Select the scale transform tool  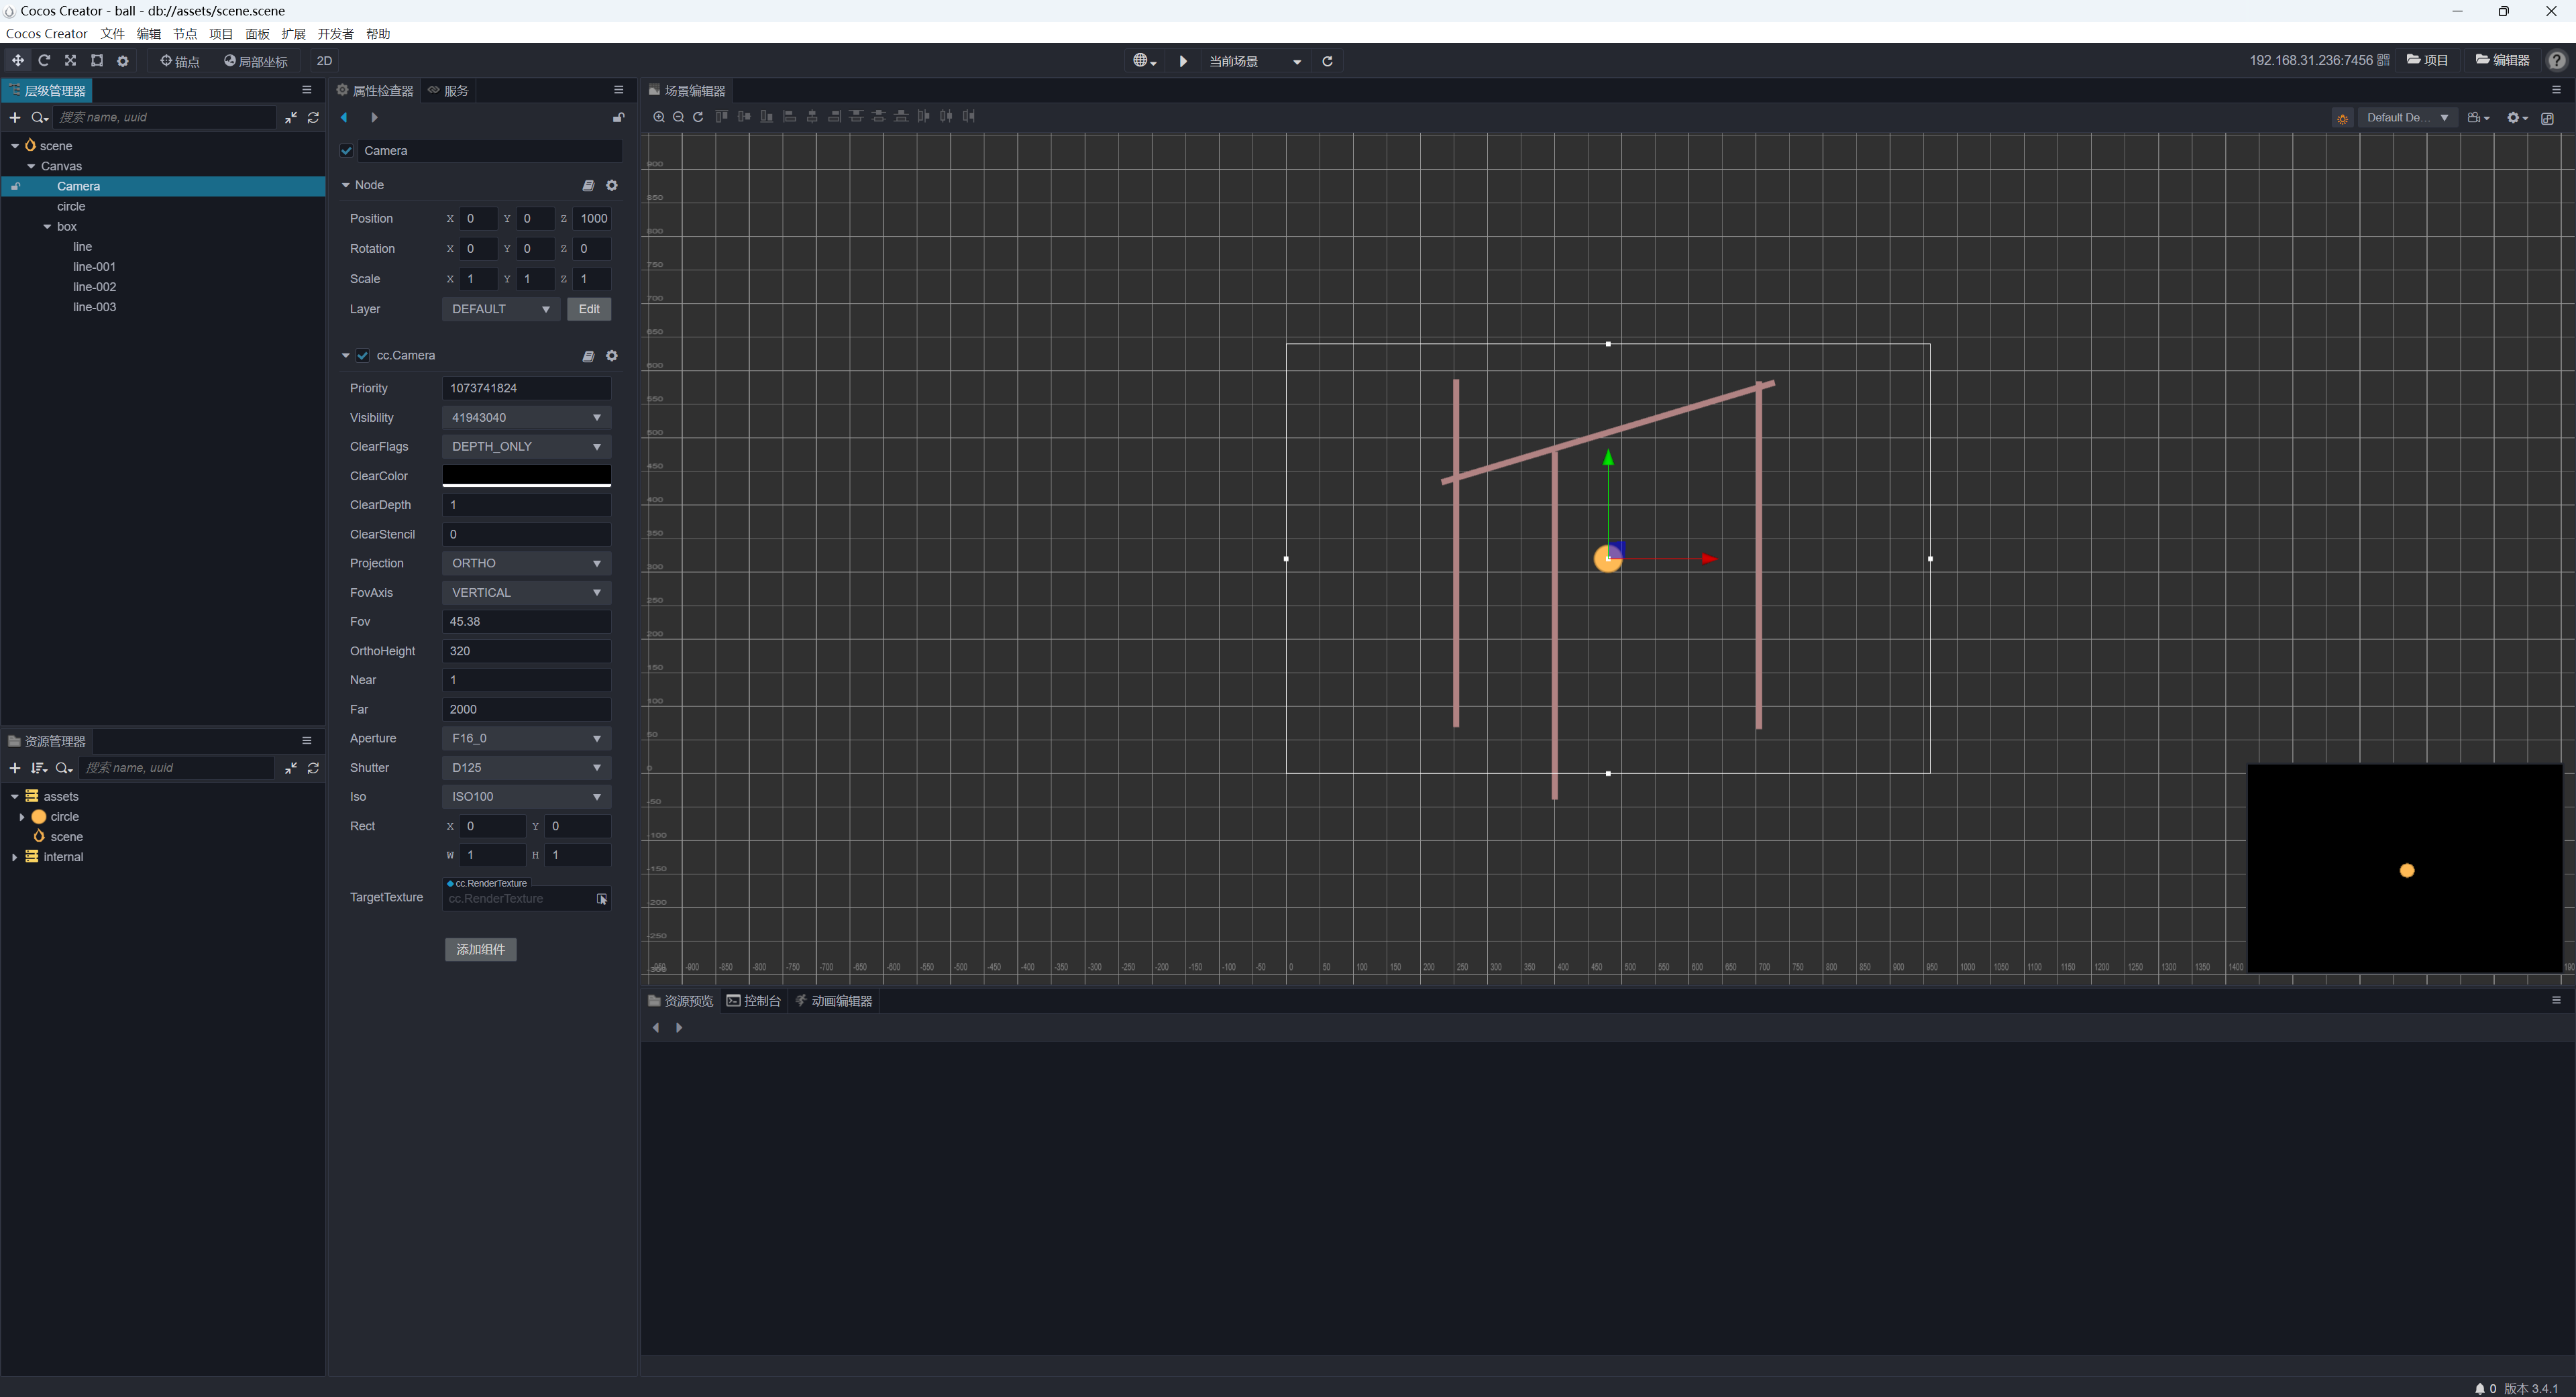(x=70, y=61)
